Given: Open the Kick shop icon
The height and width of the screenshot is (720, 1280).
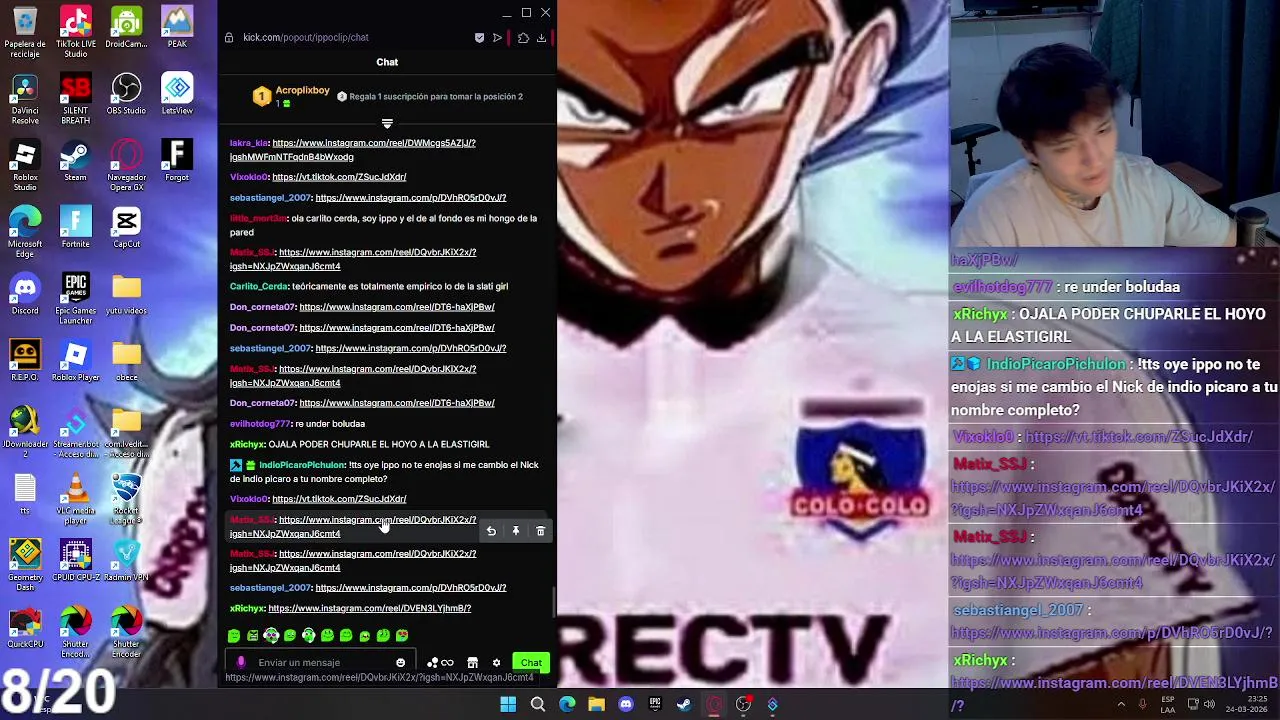Looking at the screenshot, I should [472, 662].
